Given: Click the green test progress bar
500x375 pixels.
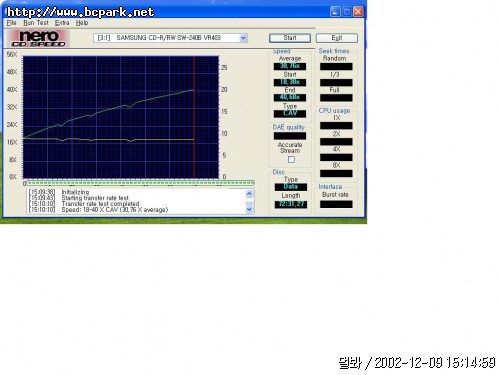Looking at the screenshot, I should [140, 183].
